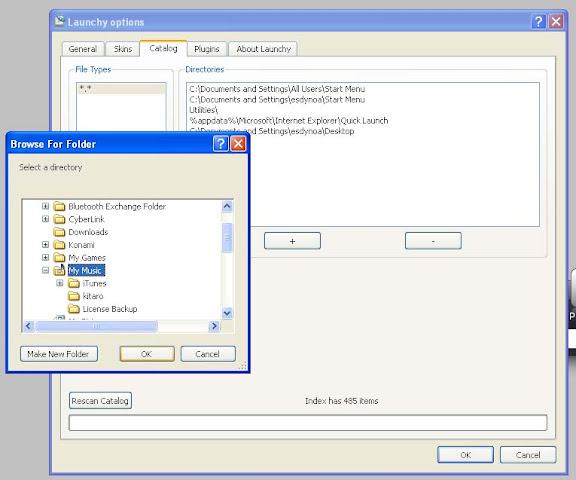Select the Catalog tab
576x480 pixels.
[x=163, y=48]
